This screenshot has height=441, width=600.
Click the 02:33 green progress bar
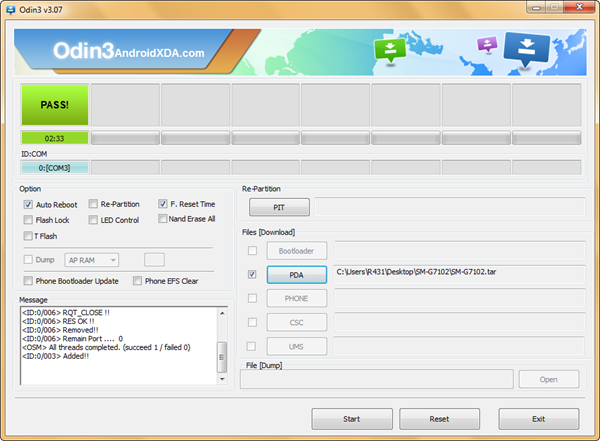(x=55, y=138)
